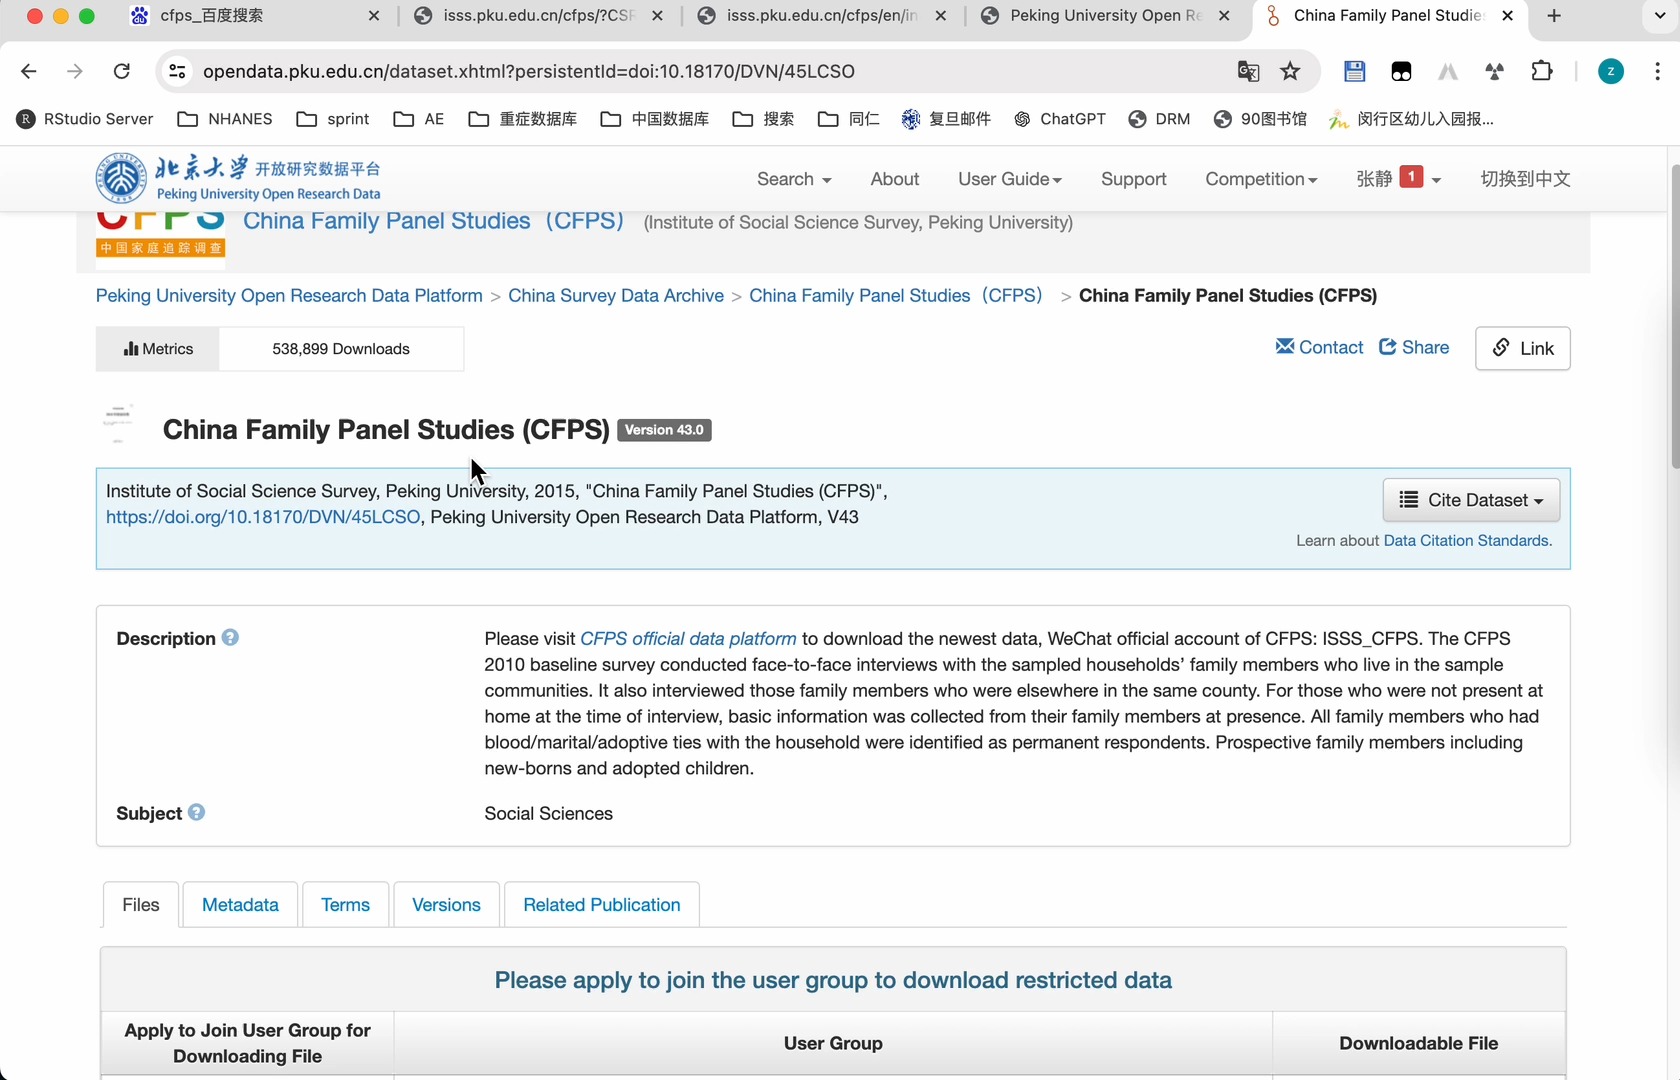Reload the current page

(x=122, y=71)
